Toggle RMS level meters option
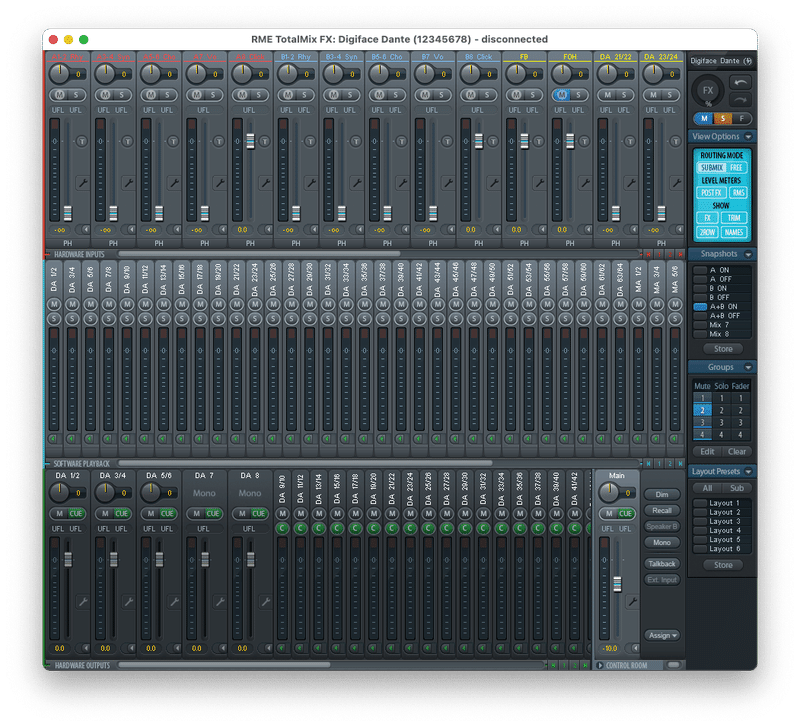 pos(738,193)
